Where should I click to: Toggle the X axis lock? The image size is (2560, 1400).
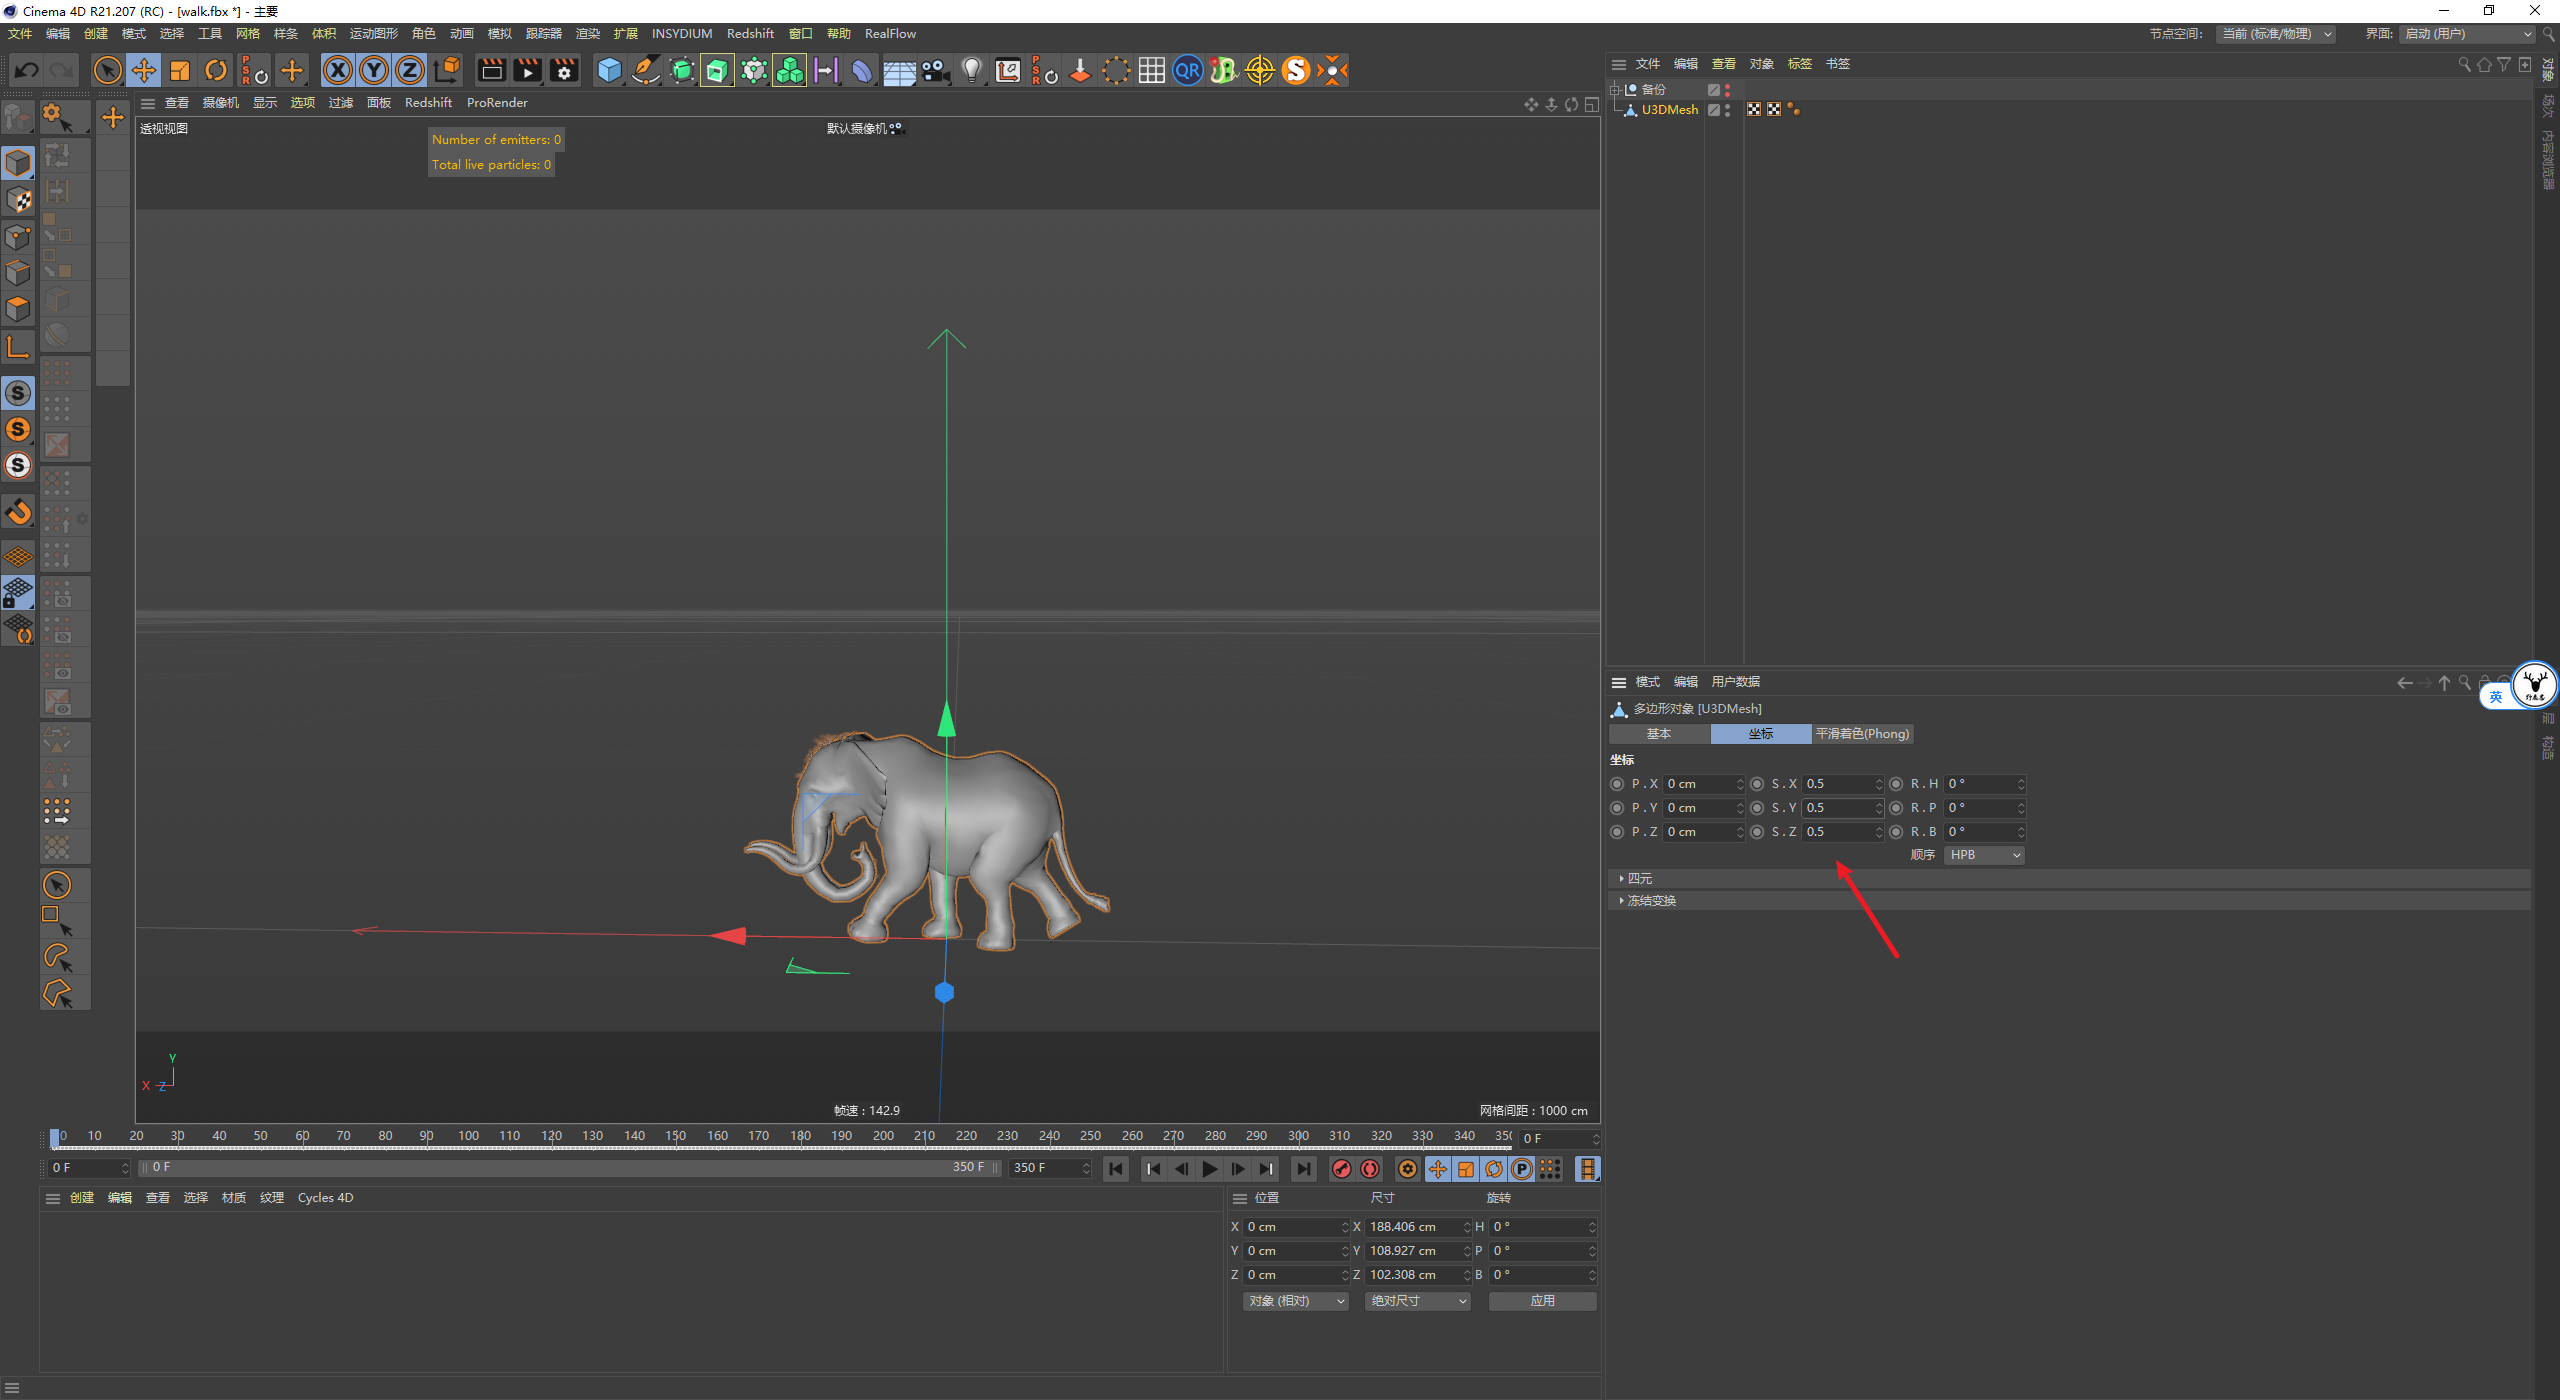pyautogui.click(x=338, y=70)
